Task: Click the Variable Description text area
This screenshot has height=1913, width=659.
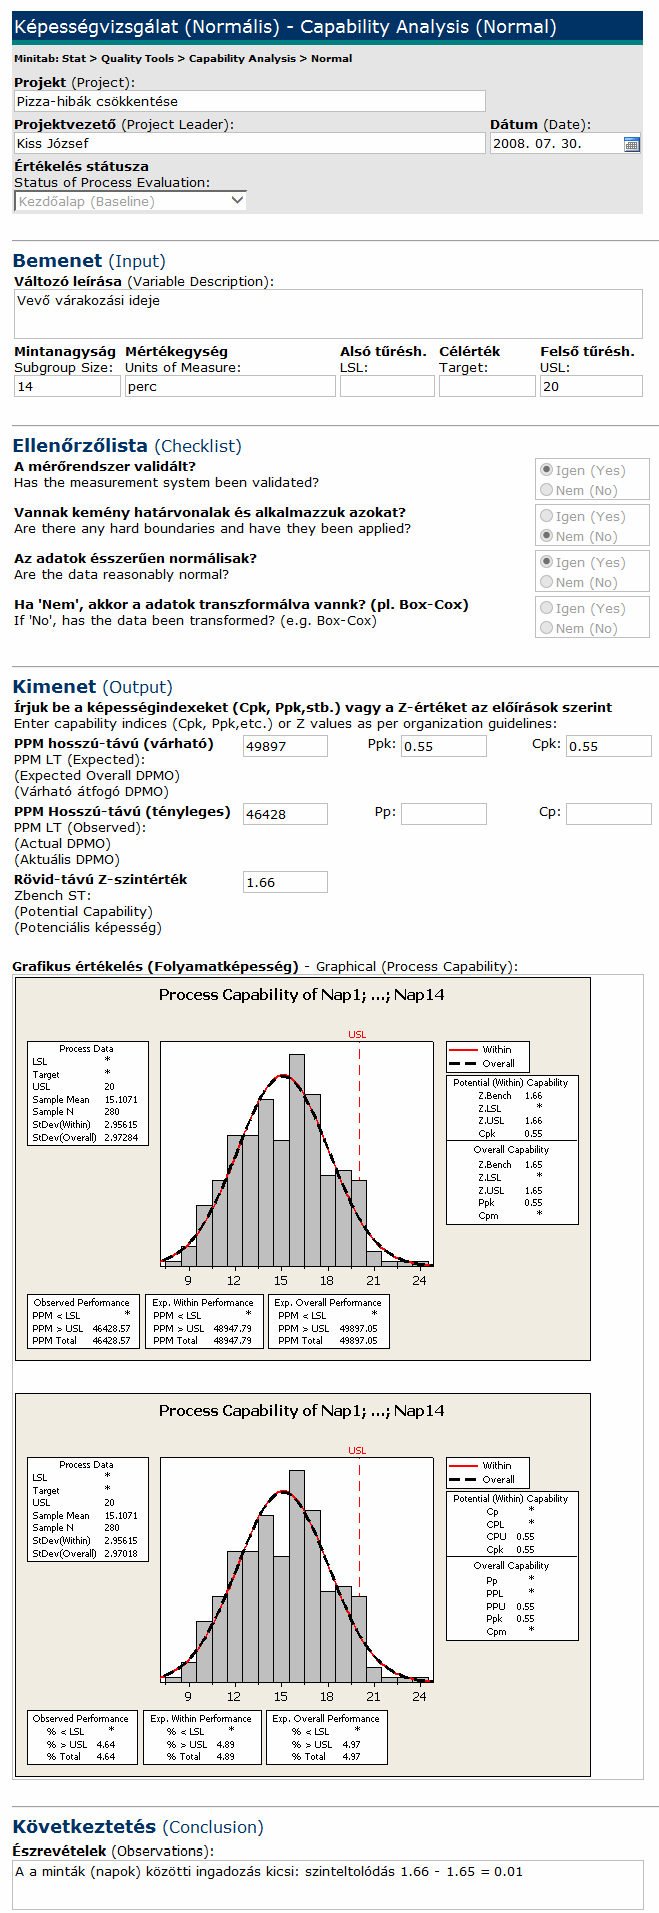Action: click(x=328, y=314)
